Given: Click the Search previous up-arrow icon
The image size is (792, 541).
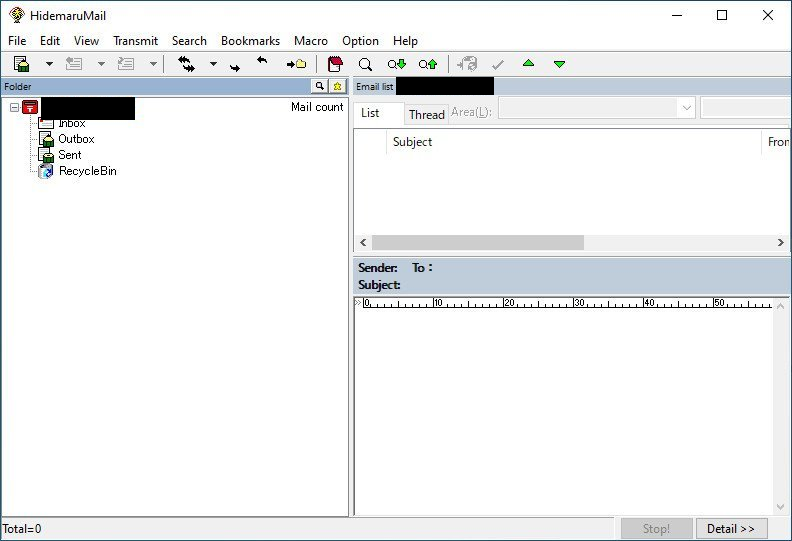Looking at the screenshot, I should [428, 64].
